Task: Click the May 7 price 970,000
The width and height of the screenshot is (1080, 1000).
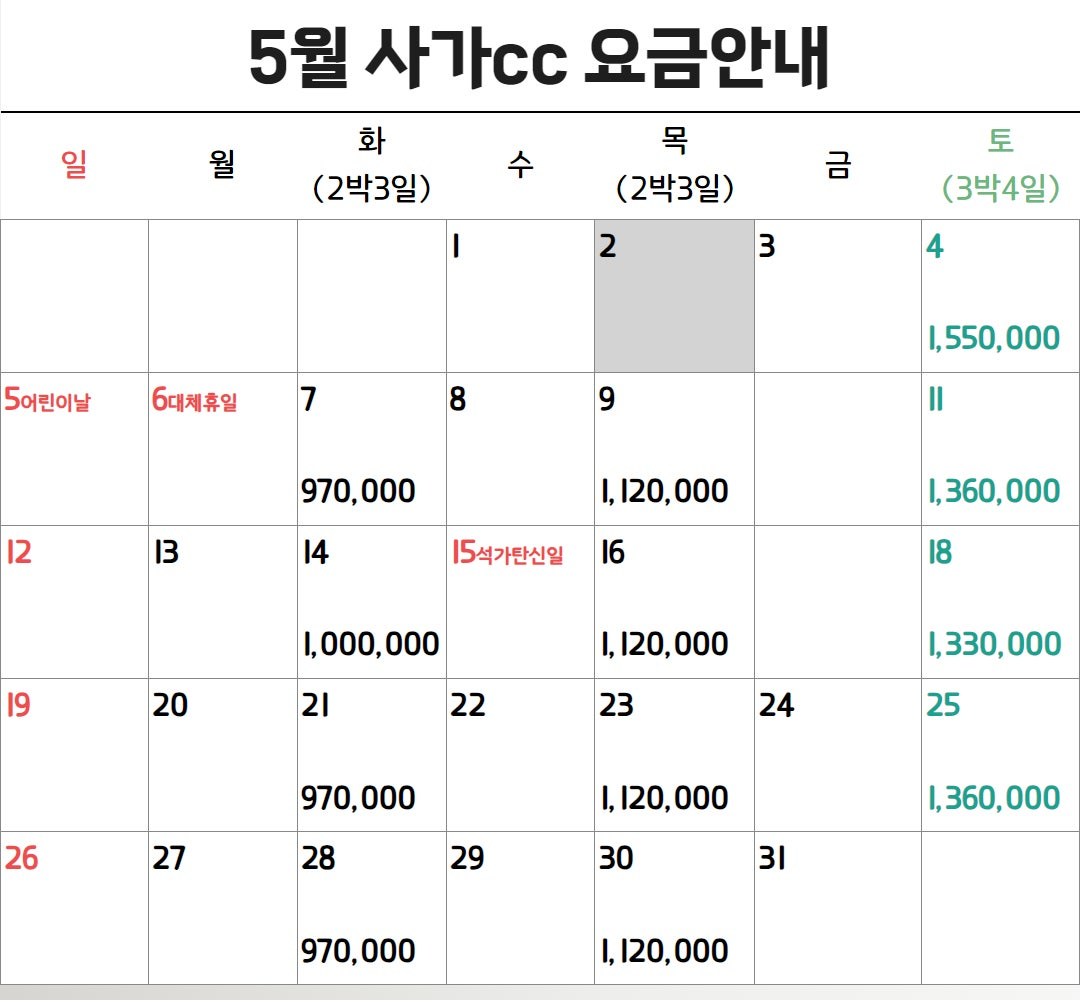Action: coord(358,491)
